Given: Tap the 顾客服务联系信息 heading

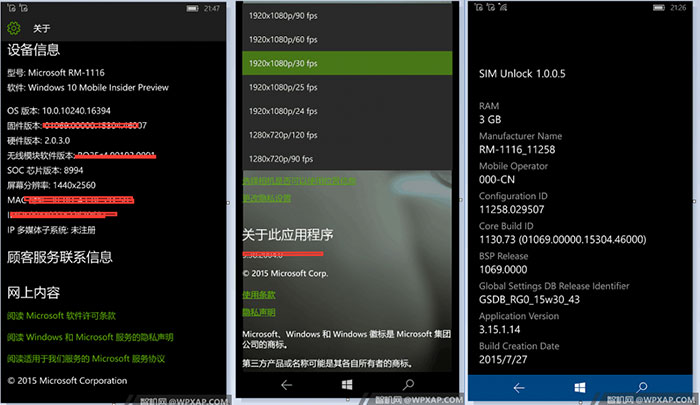Looking at the screenshot, I should click(59, 257).
